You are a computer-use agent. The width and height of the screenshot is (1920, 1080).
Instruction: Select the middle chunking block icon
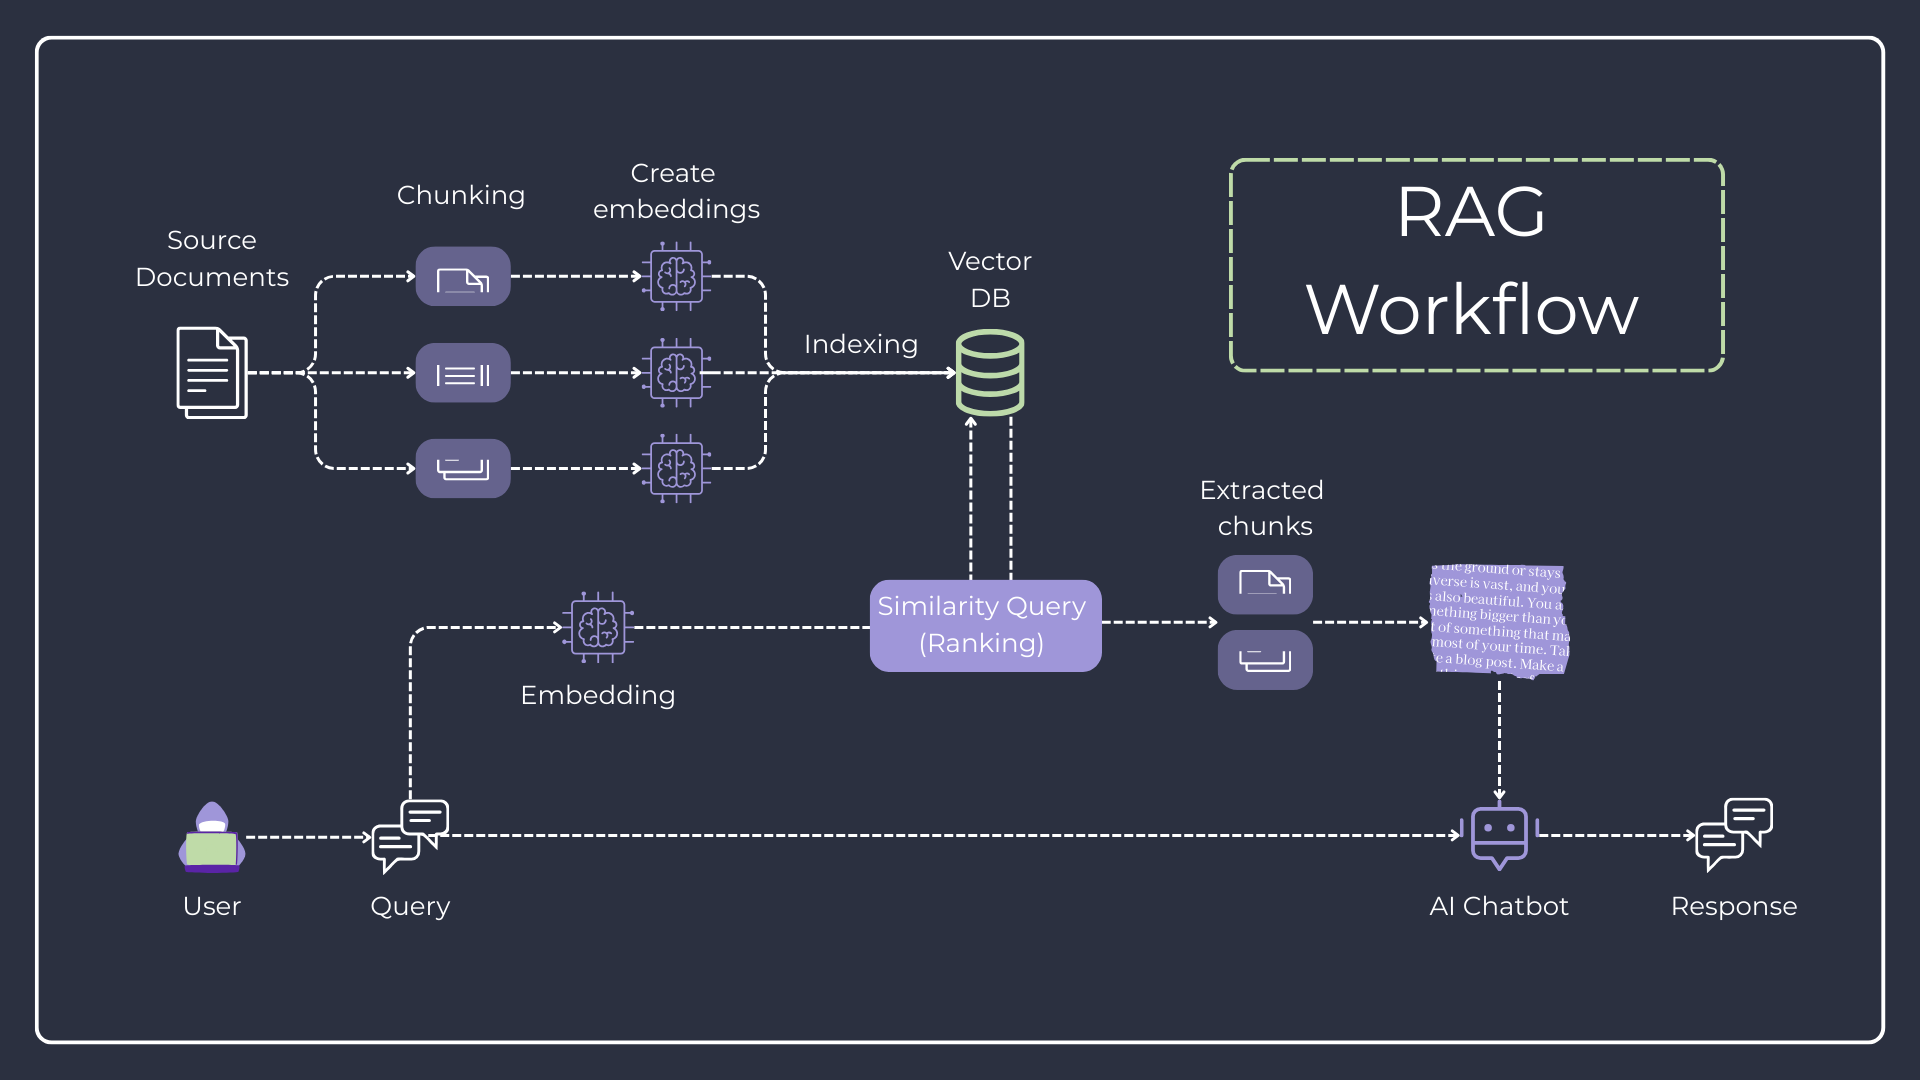pyautogui.click(x=463, y=373)
